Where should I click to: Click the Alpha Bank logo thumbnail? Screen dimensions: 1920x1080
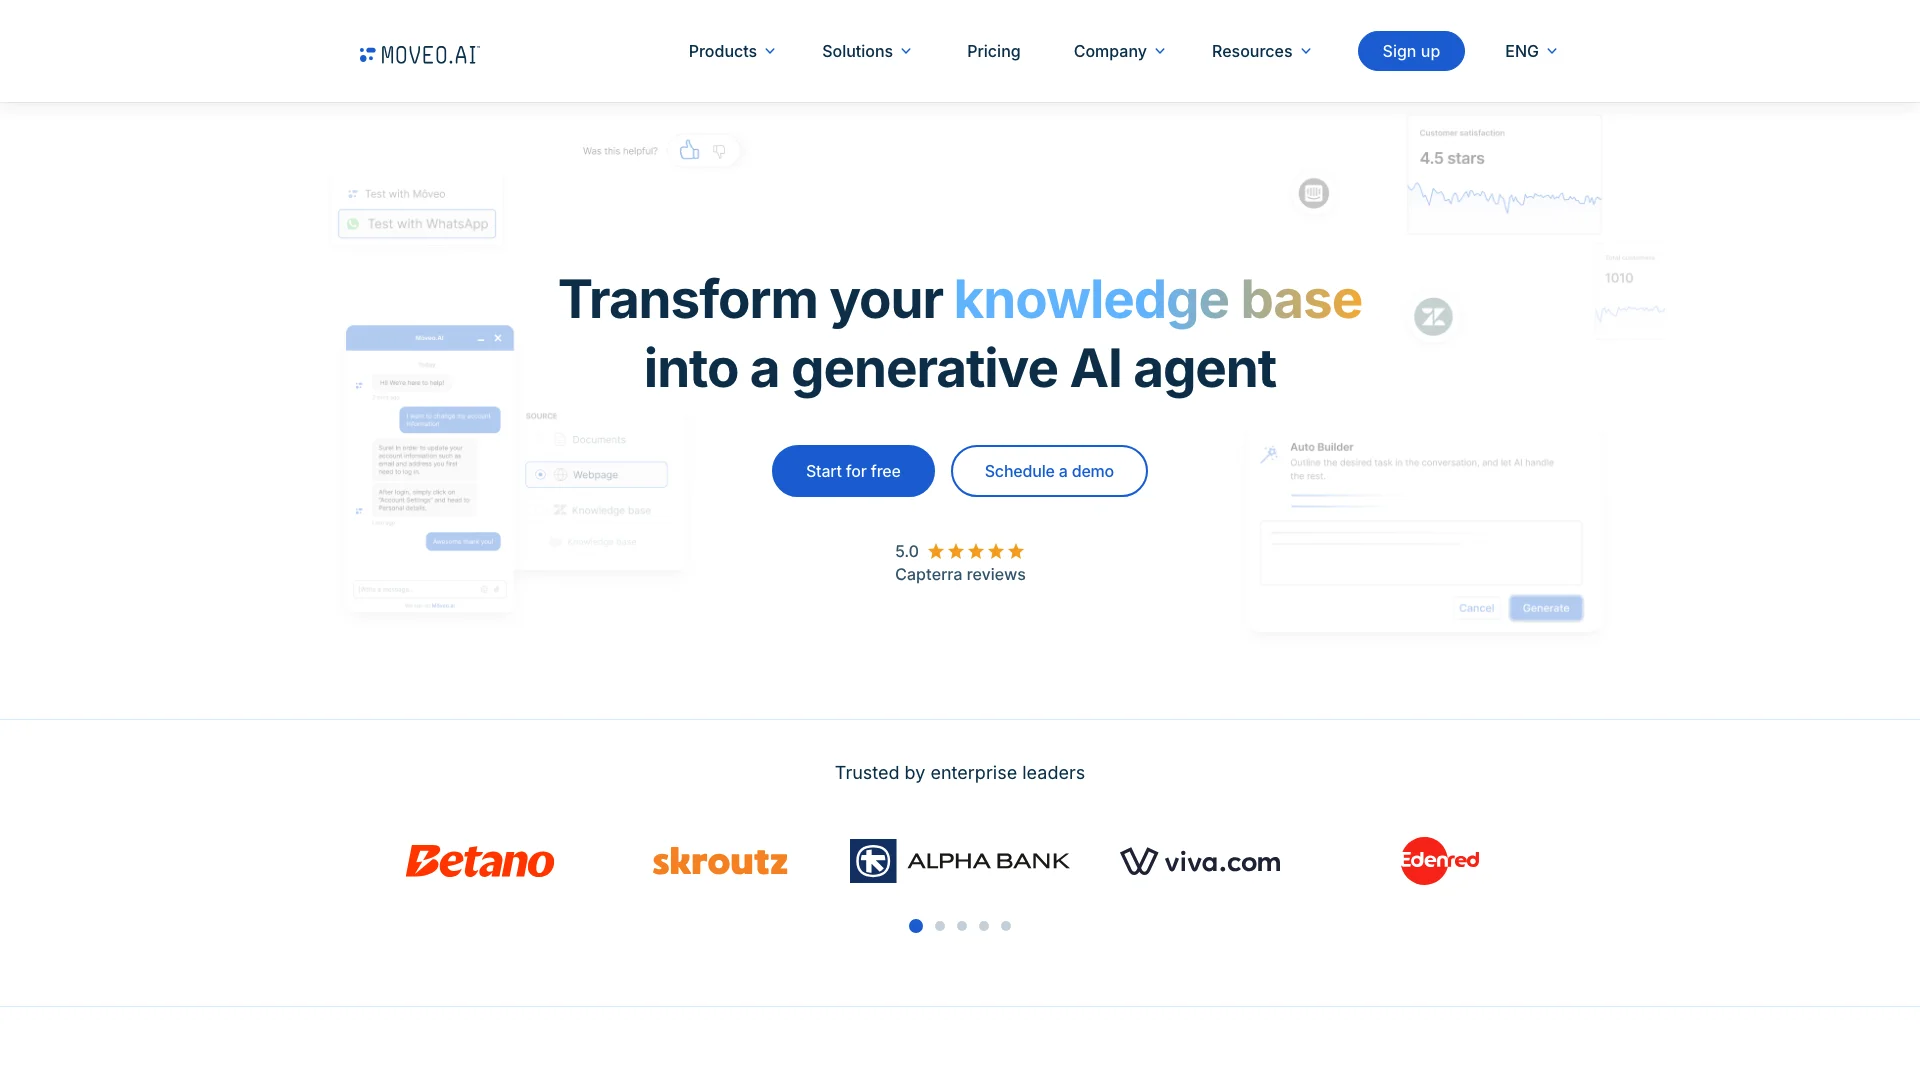[x=959, y=860]
